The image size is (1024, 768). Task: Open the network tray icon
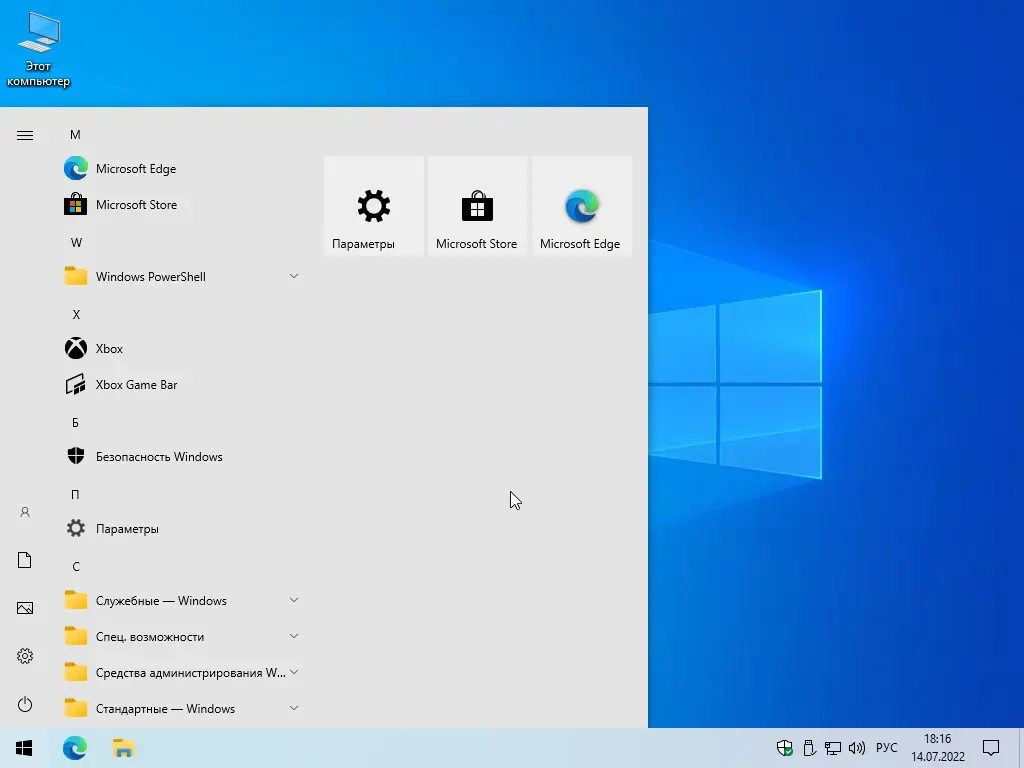coord(833,748)
